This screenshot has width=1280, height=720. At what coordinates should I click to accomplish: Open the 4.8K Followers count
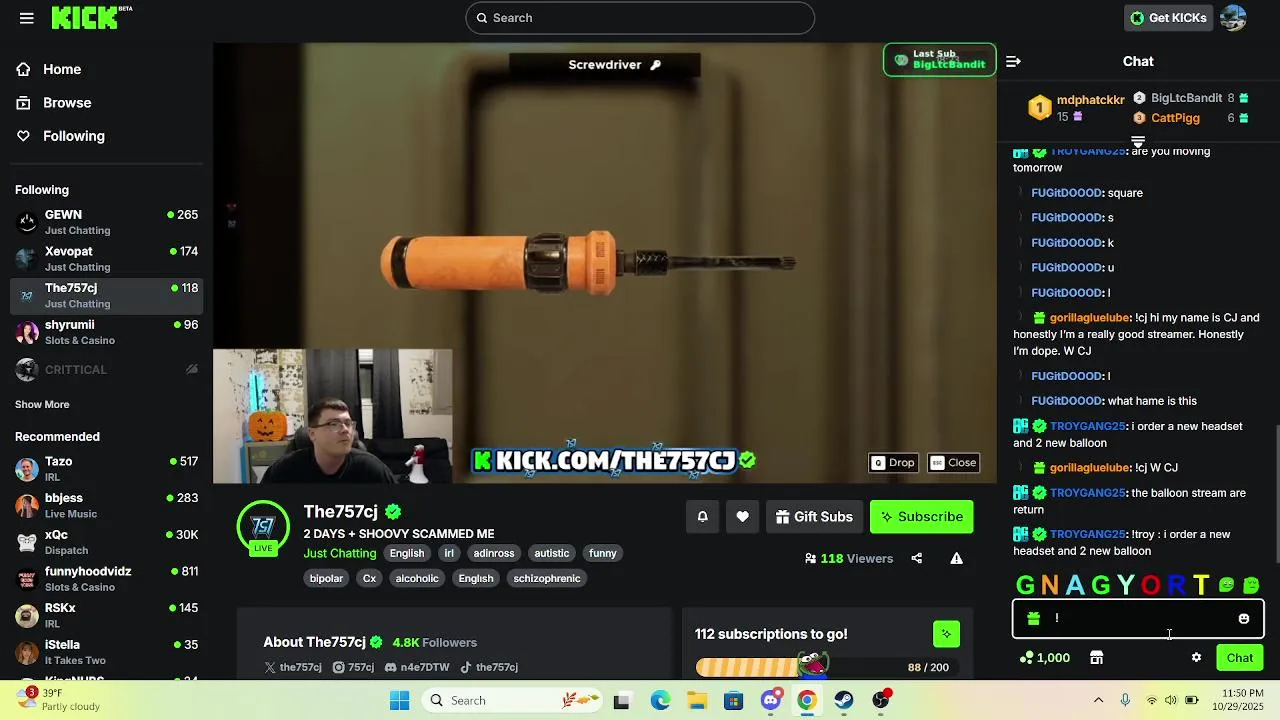[x=435, y=643]
